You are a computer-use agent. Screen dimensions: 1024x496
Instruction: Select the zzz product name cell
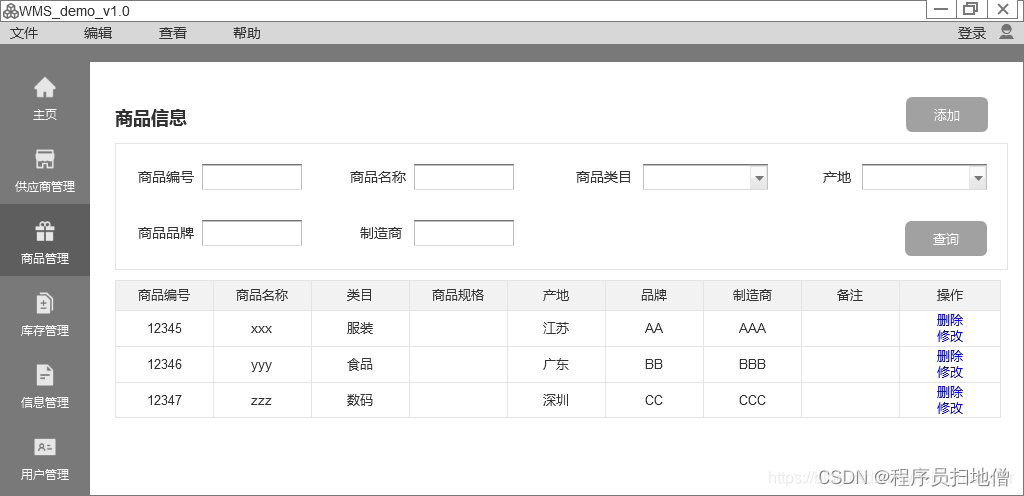263,400
